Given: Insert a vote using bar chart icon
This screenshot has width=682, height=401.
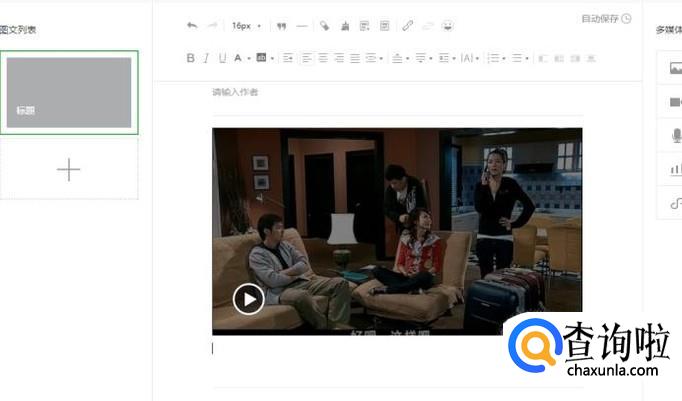Looking at the screenshot, I should pos(675,170).
